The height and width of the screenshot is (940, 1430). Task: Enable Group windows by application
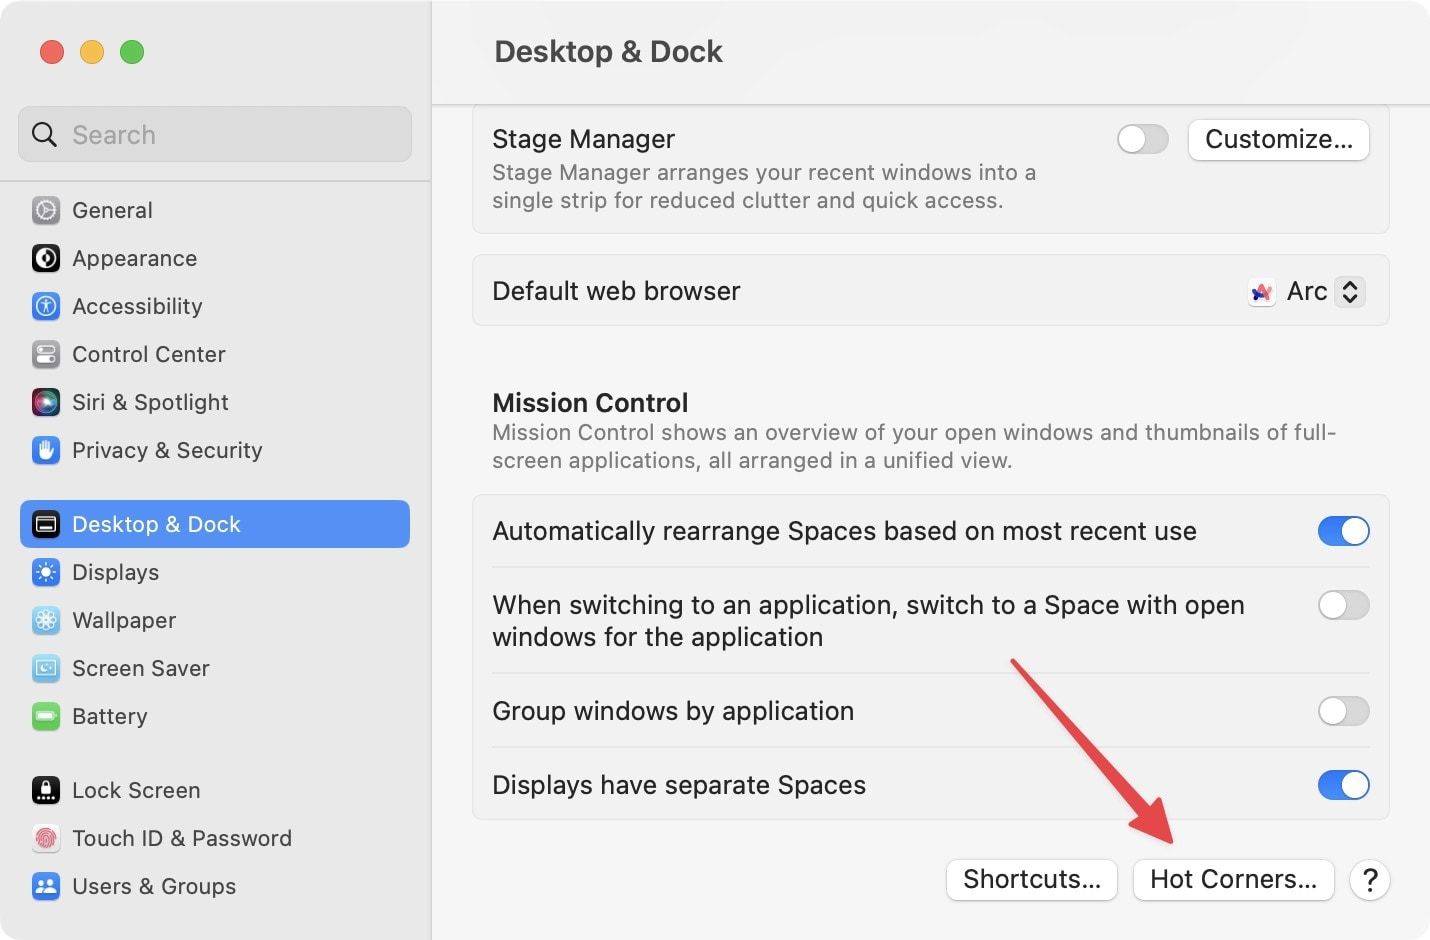[1344, 711]
